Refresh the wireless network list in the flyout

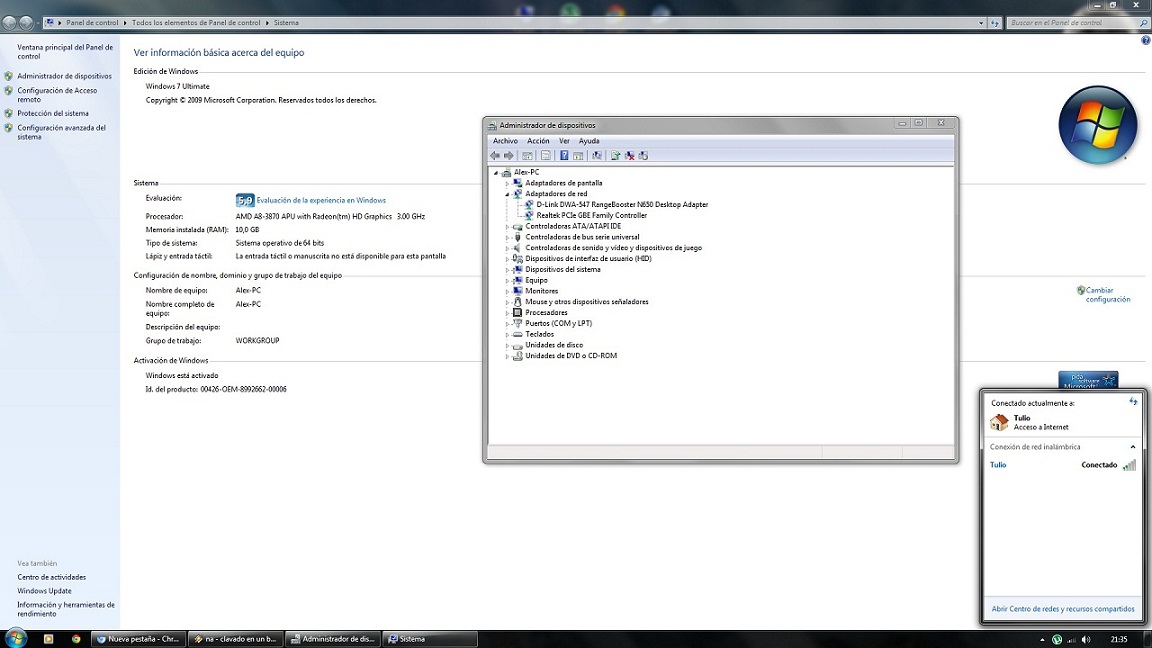pos(1133,402)
